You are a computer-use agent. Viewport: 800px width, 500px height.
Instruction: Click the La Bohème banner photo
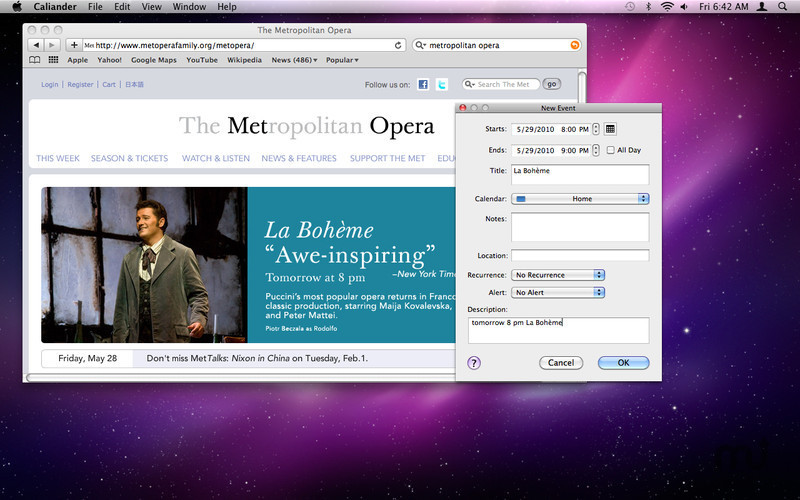click(144, 265)
